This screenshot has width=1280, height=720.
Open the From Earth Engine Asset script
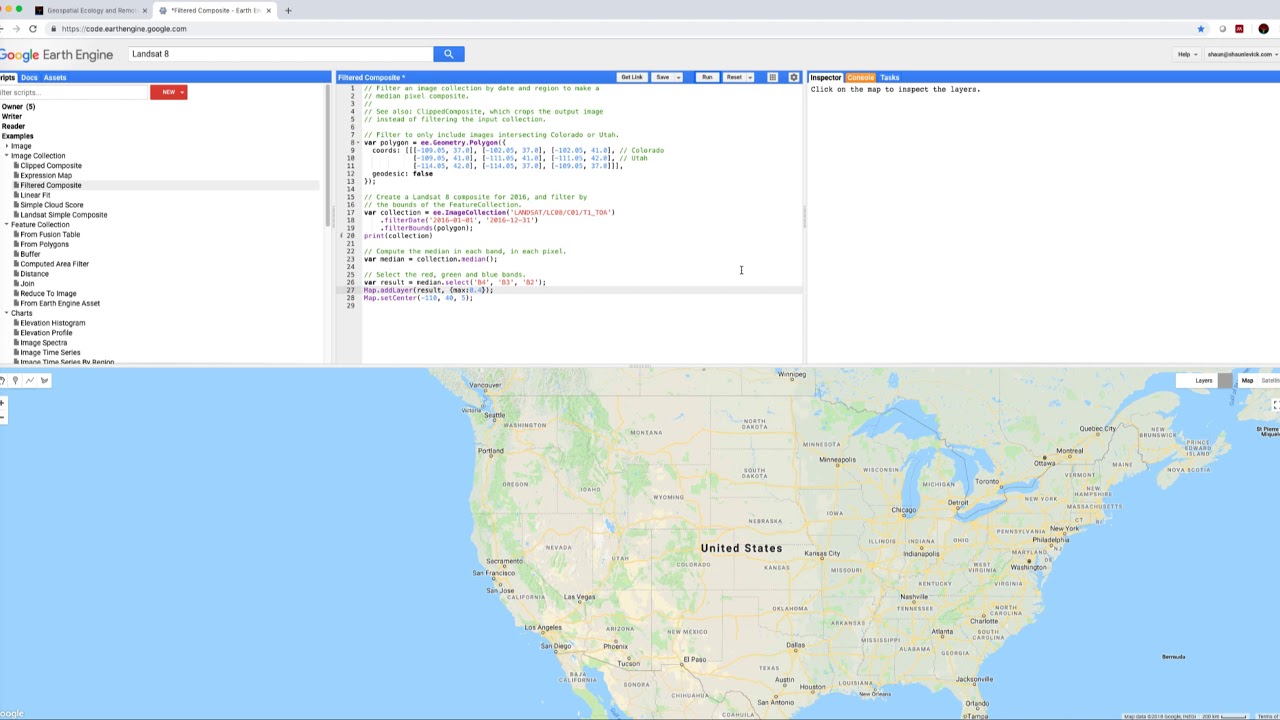click(60, 303)
